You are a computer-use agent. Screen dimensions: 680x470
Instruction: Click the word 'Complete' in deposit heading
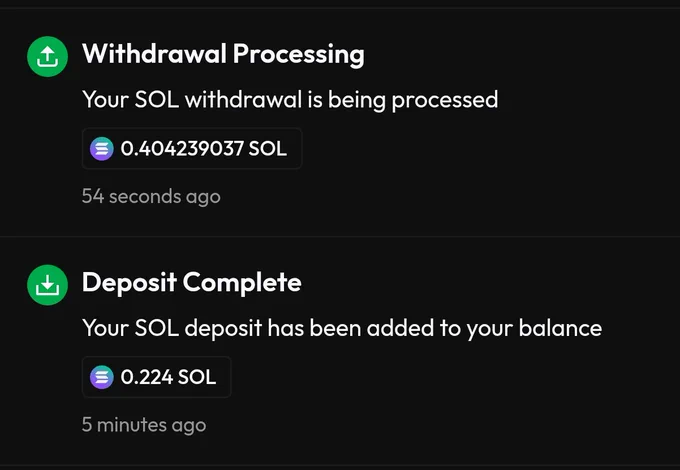[242, 284]
